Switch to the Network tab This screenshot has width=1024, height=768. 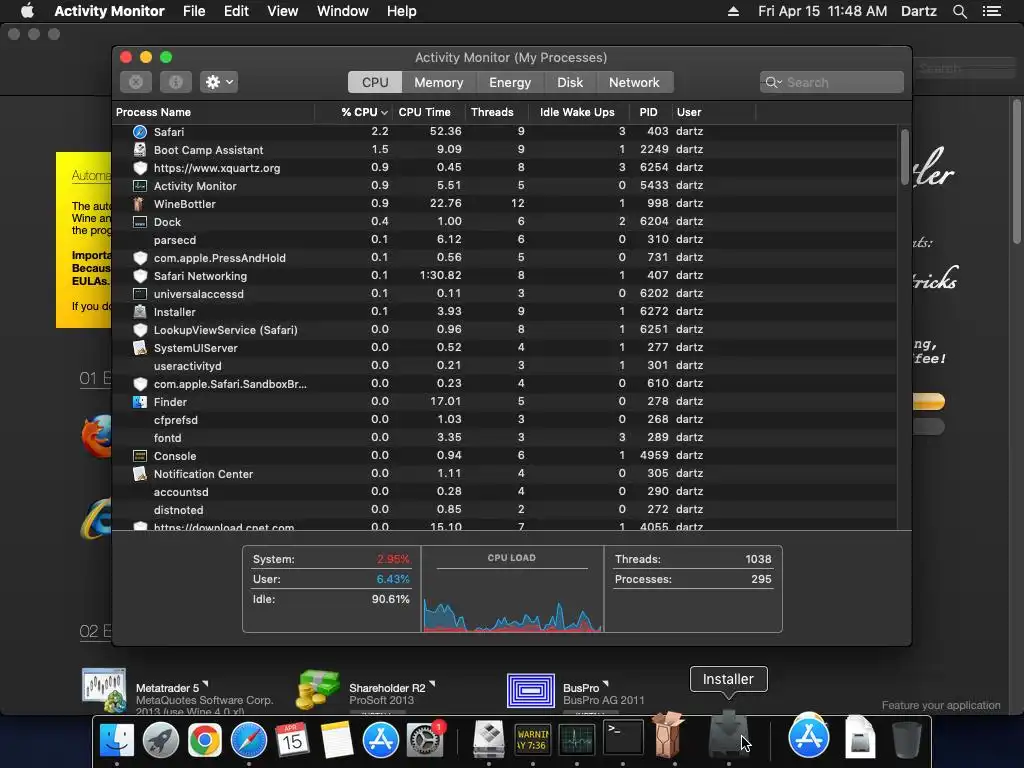click(634, 82)
